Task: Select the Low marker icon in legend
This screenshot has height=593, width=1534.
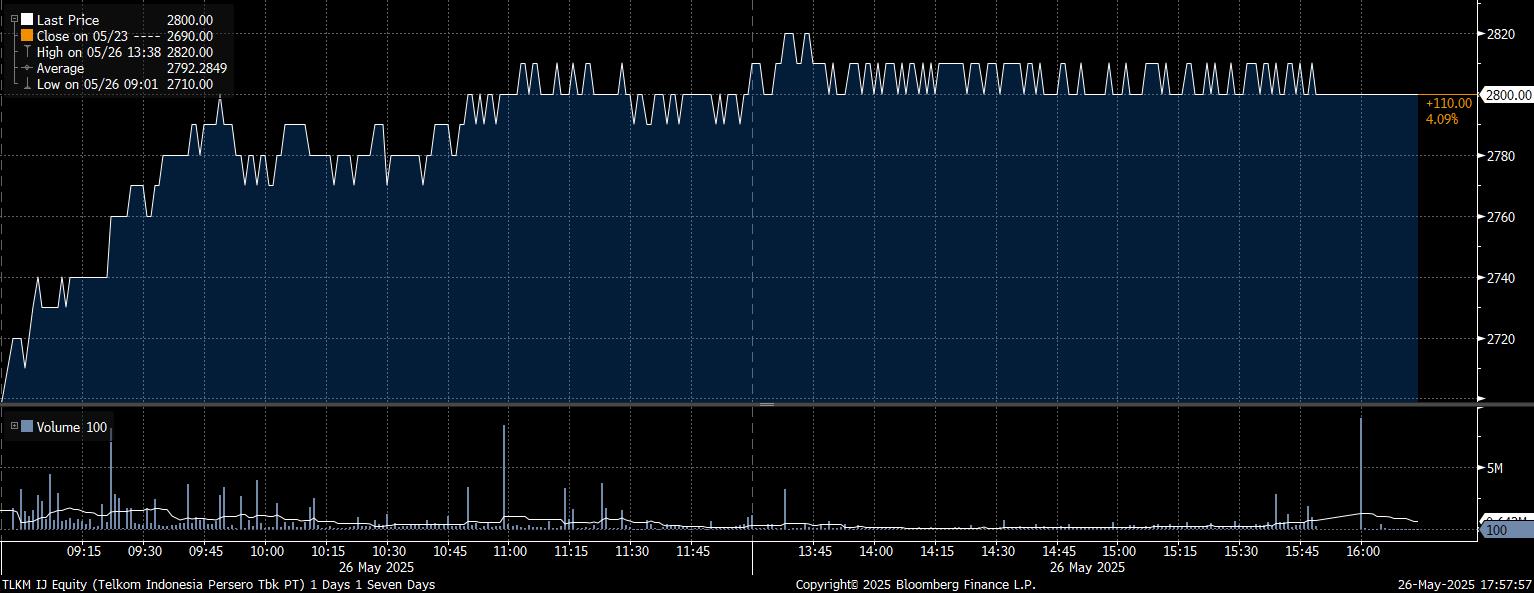Action: coord(26,84)
